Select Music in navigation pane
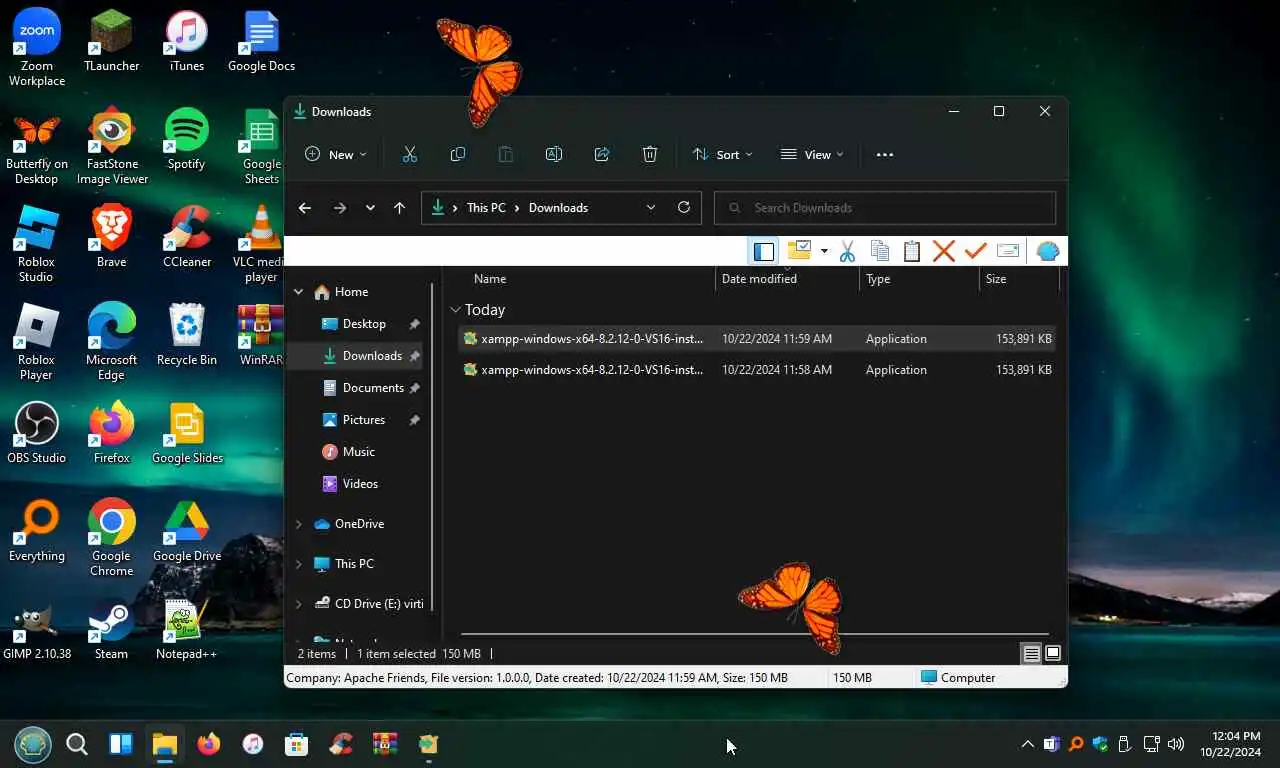Screen dimensions: 1280x768 click(358, 452)
